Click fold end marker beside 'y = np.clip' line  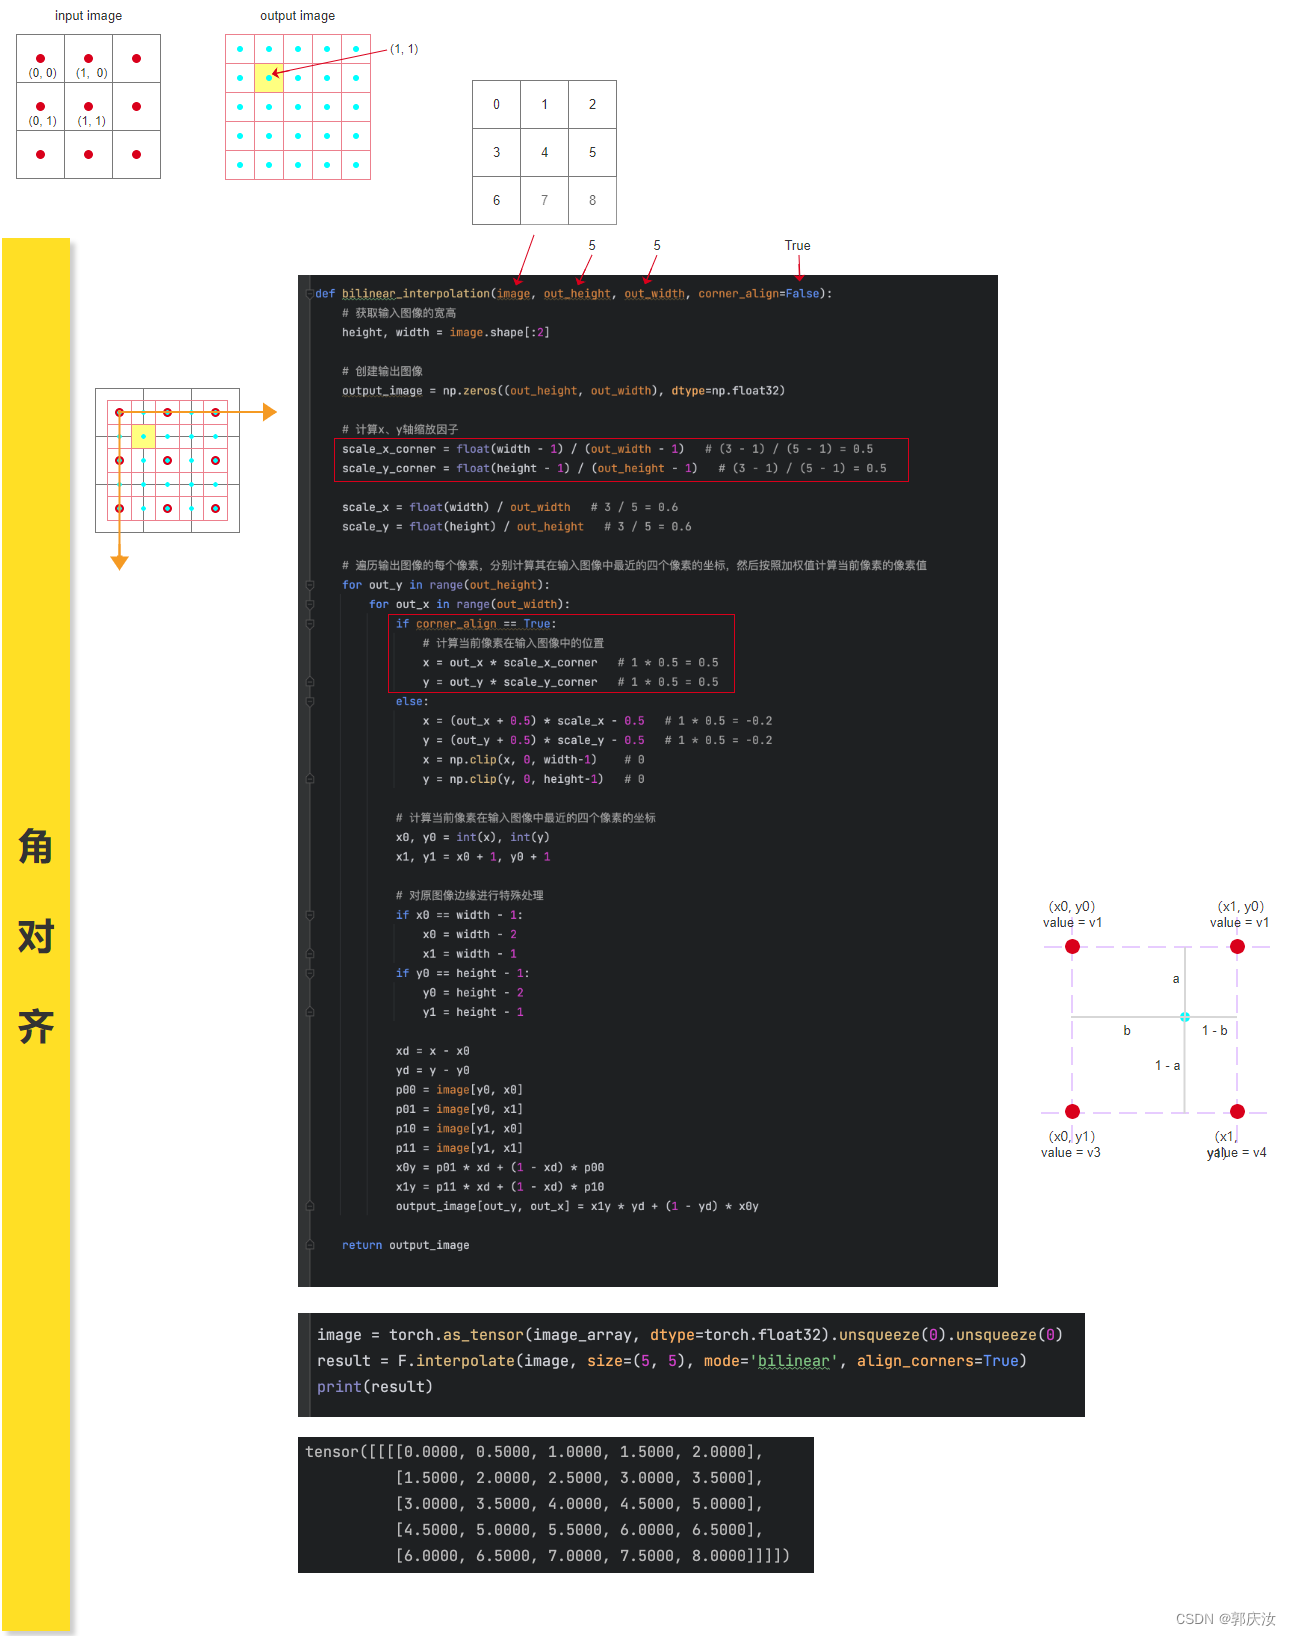310,779
